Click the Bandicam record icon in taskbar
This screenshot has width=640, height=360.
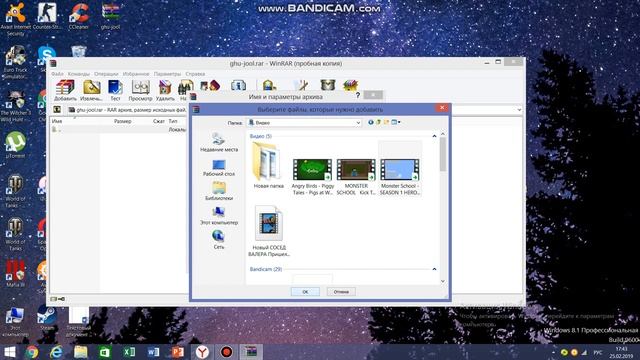227,352
